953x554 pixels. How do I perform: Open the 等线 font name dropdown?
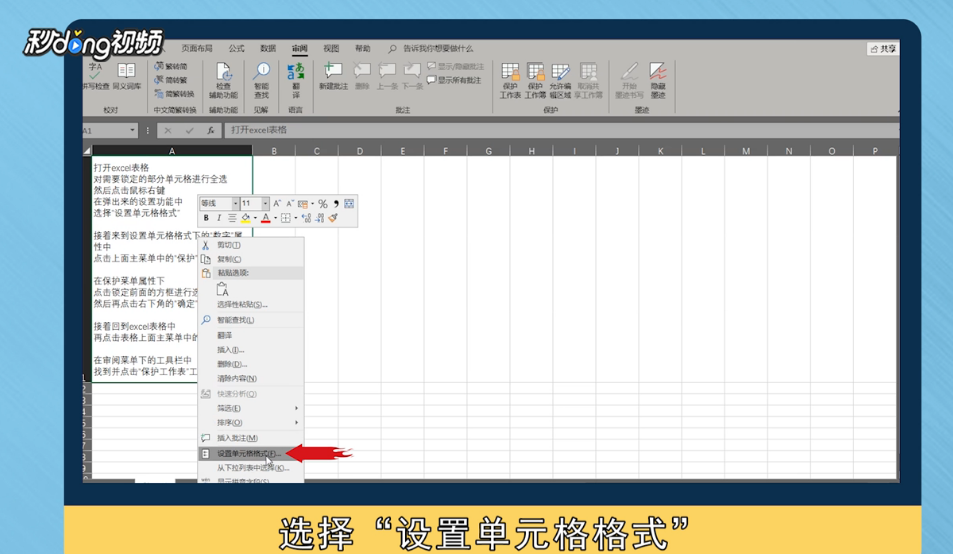[x=235, y=203]
